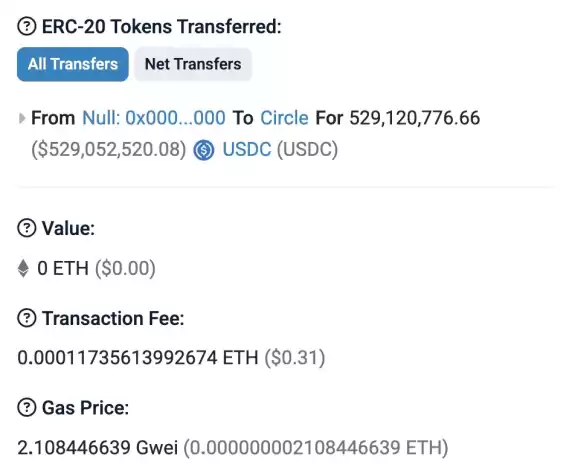This screenshot has width=575, height=470.
Task: Click the 529,120,776.66 transfer amount
Action: click(414, 118)
